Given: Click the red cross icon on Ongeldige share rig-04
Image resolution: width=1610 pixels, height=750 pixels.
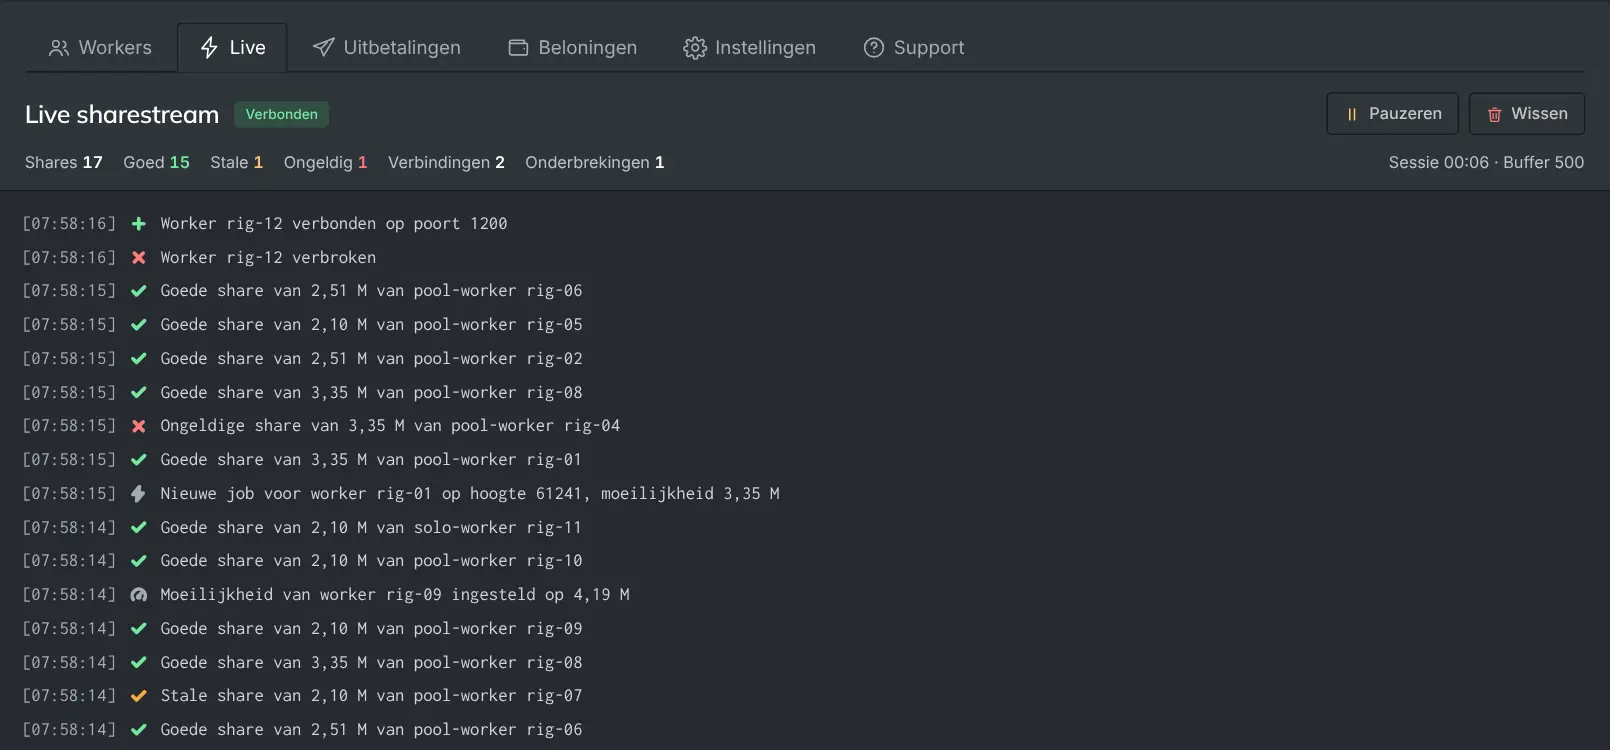Looking at the screenshot, I should (139, 426).
